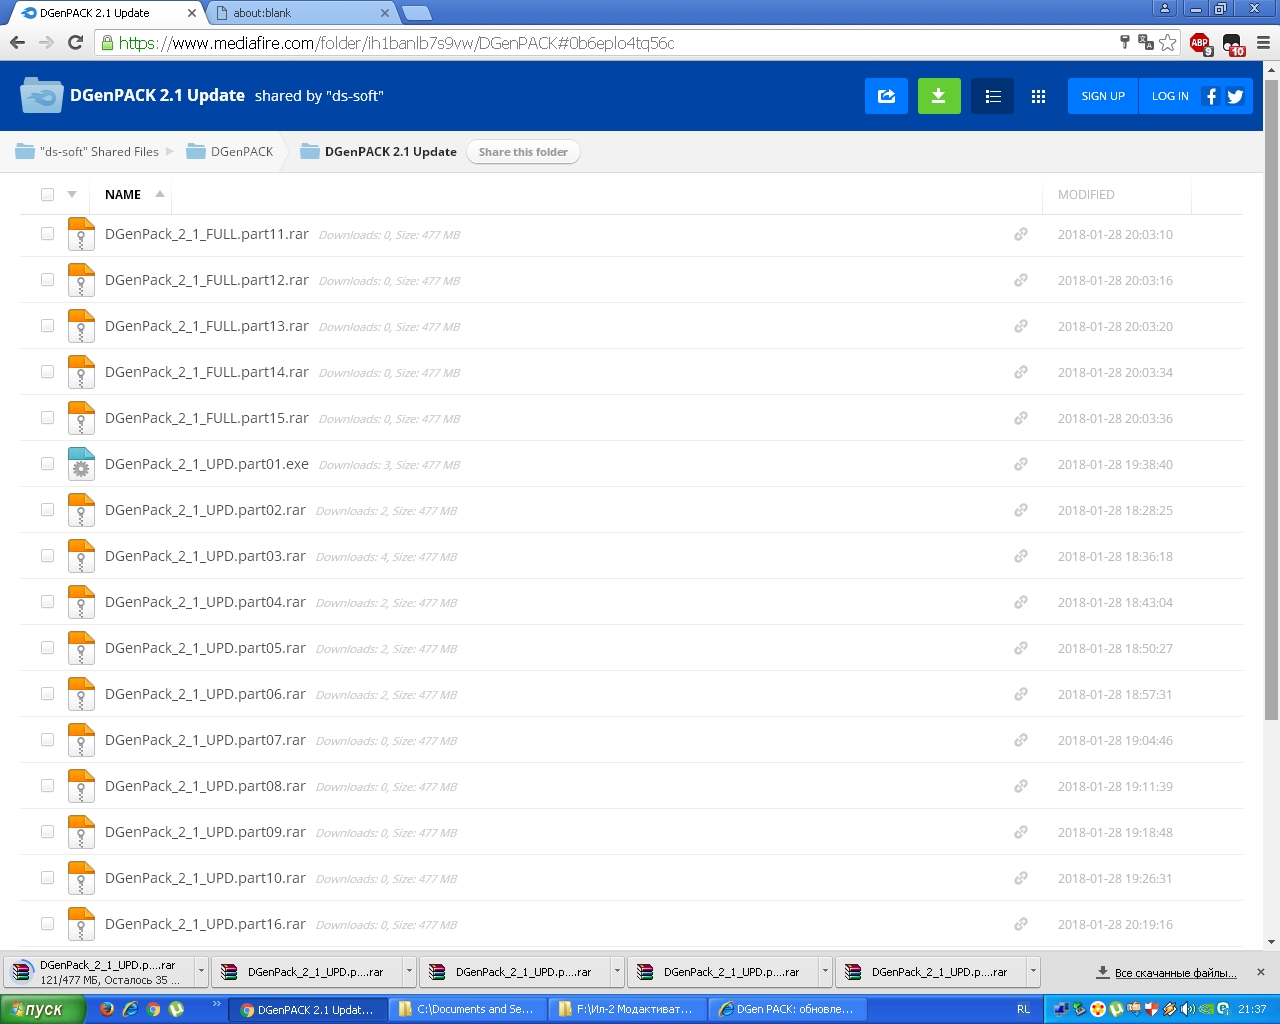Toggle sort direction arrow beside NAME

pyautogui.click(x=160, y=194)
